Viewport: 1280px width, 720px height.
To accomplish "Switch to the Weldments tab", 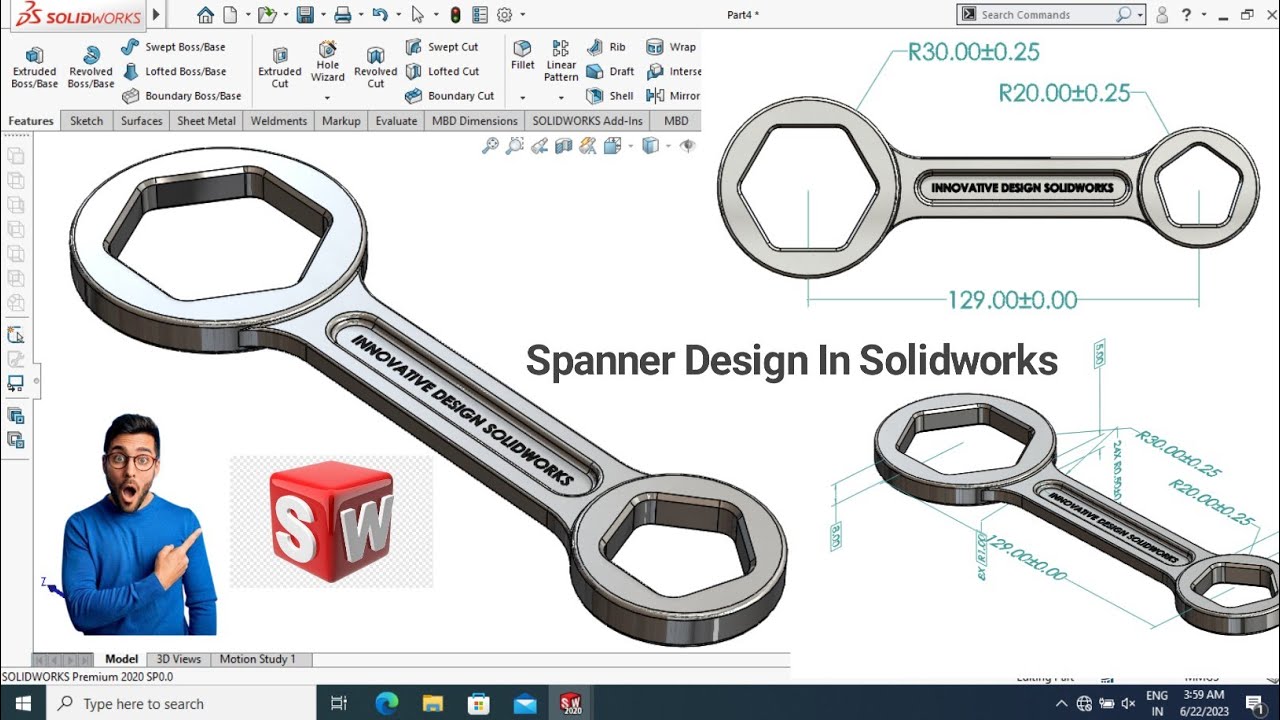I will coord(278,121).
